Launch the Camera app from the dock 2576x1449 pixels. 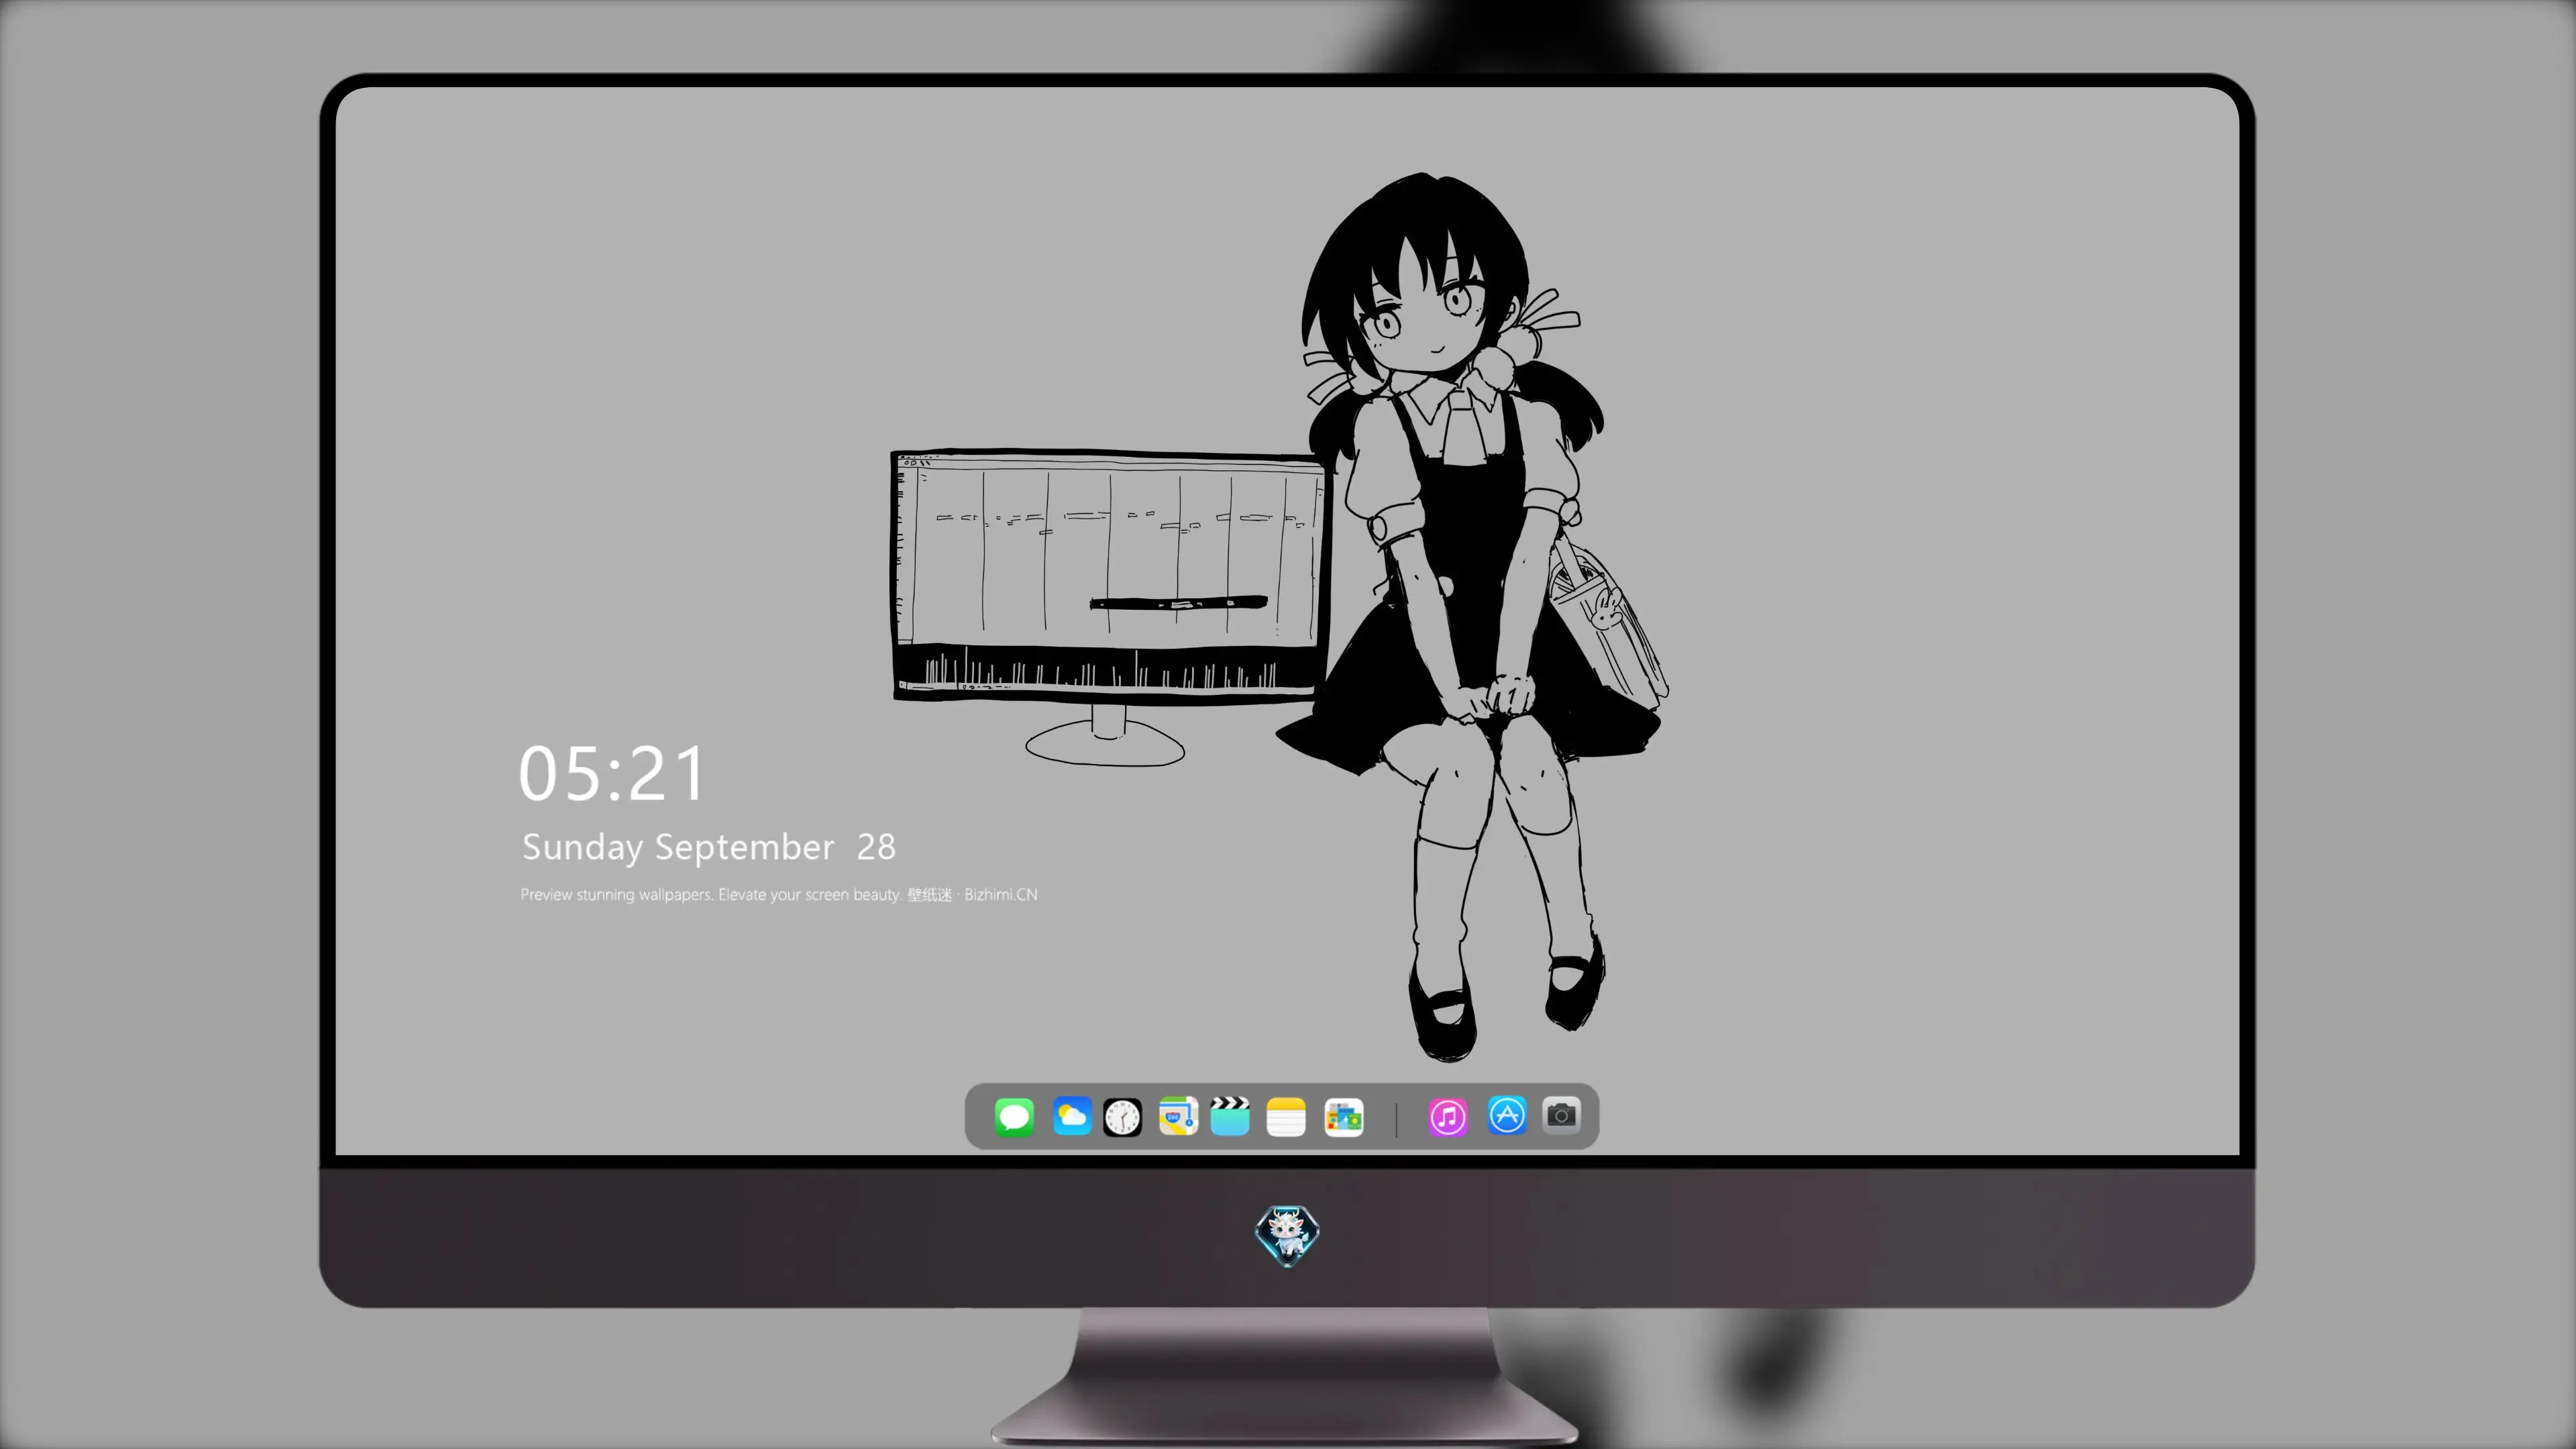point(1561,1114)
